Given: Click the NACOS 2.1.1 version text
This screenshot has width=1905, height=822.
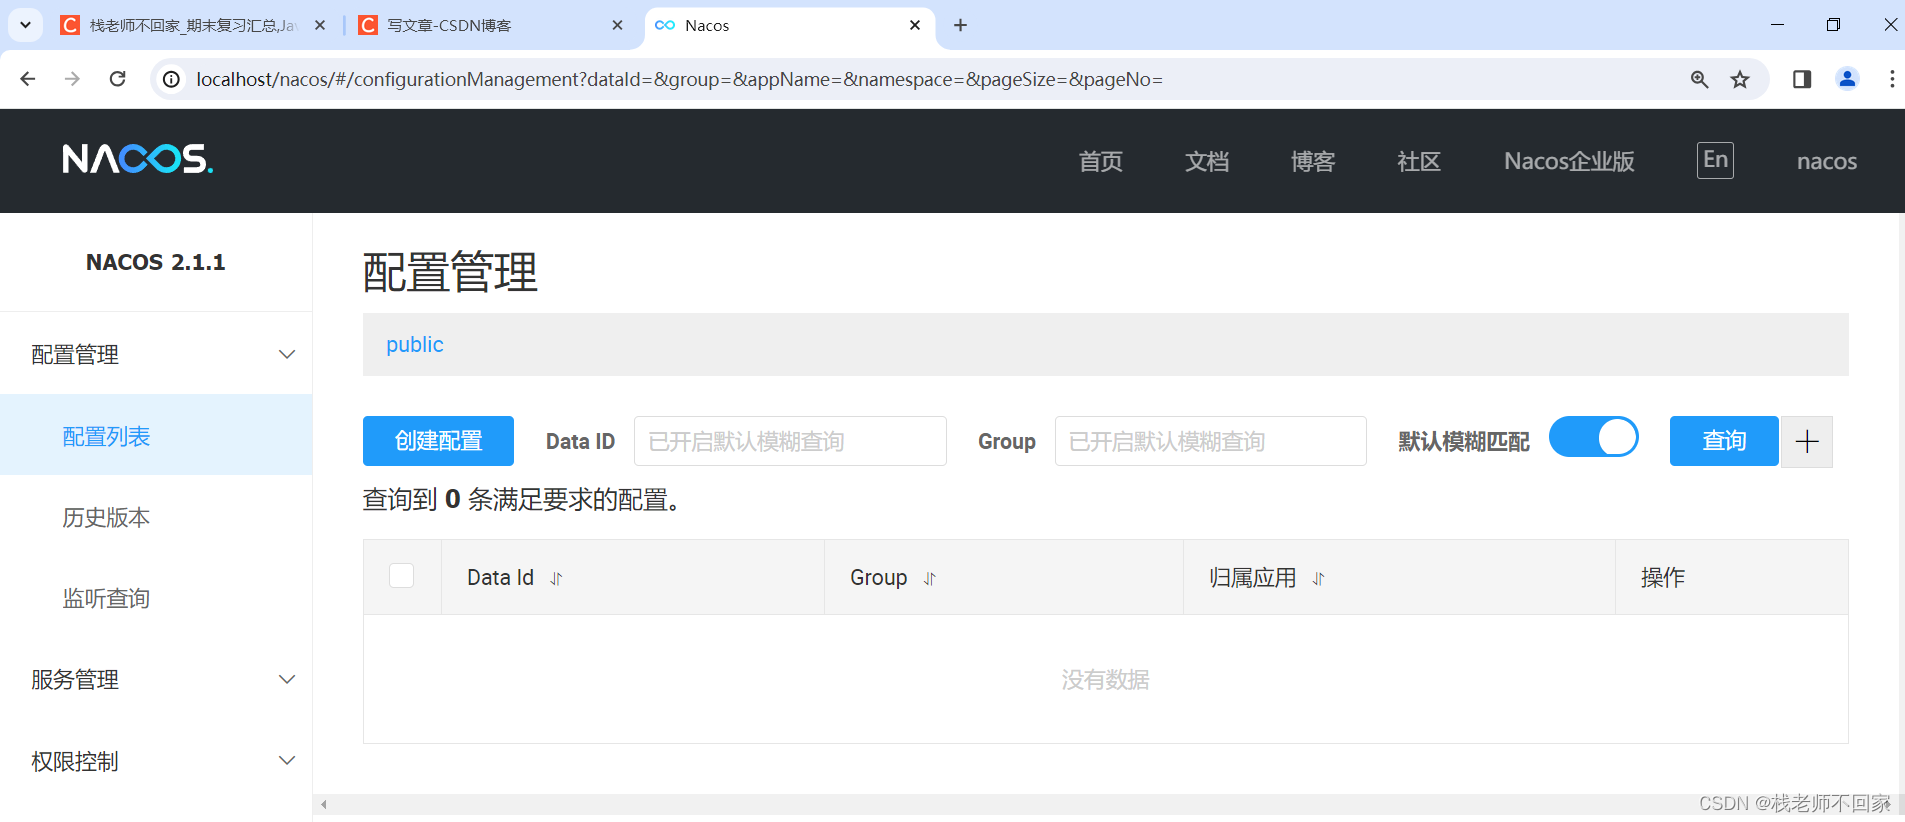Looking at the screenshot, I should click(x=156, y=262).
